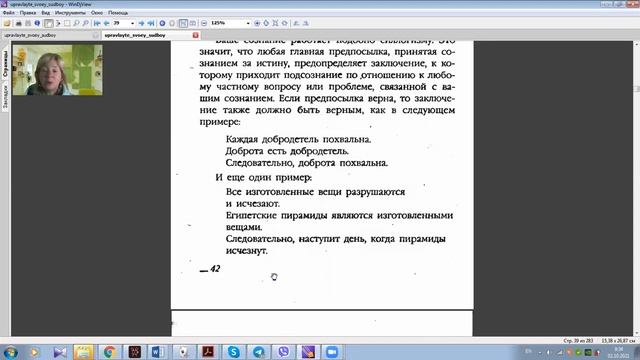Click the system clock in the tray
The height and width of the screenshot is (360, 640).
tap(618, 352)
